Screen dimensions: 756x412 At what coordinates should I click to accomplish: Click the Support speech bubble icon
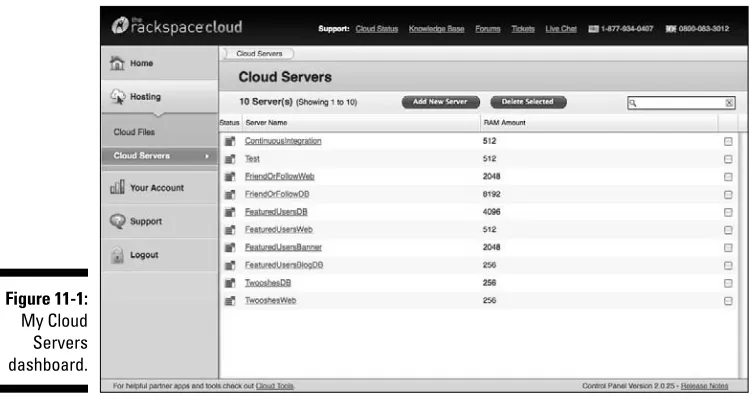click(117, 221)
